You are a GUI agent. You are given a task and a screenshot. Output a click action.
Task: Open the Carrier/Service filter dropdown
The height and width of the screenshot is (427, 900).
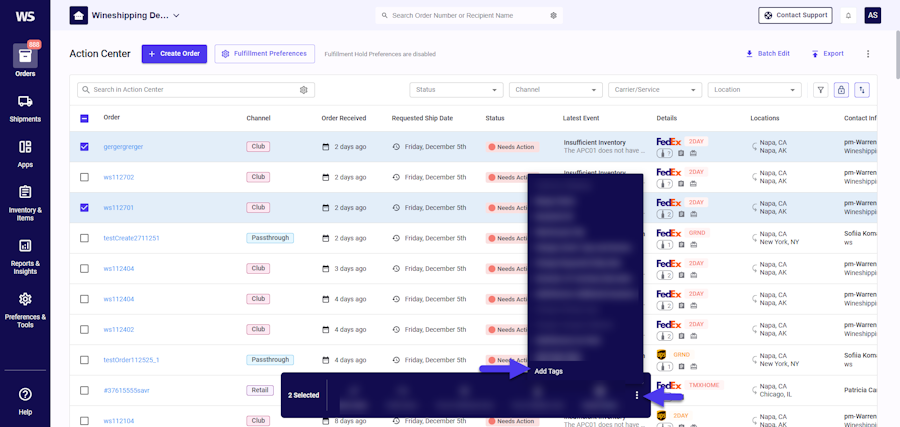(655, 90)
